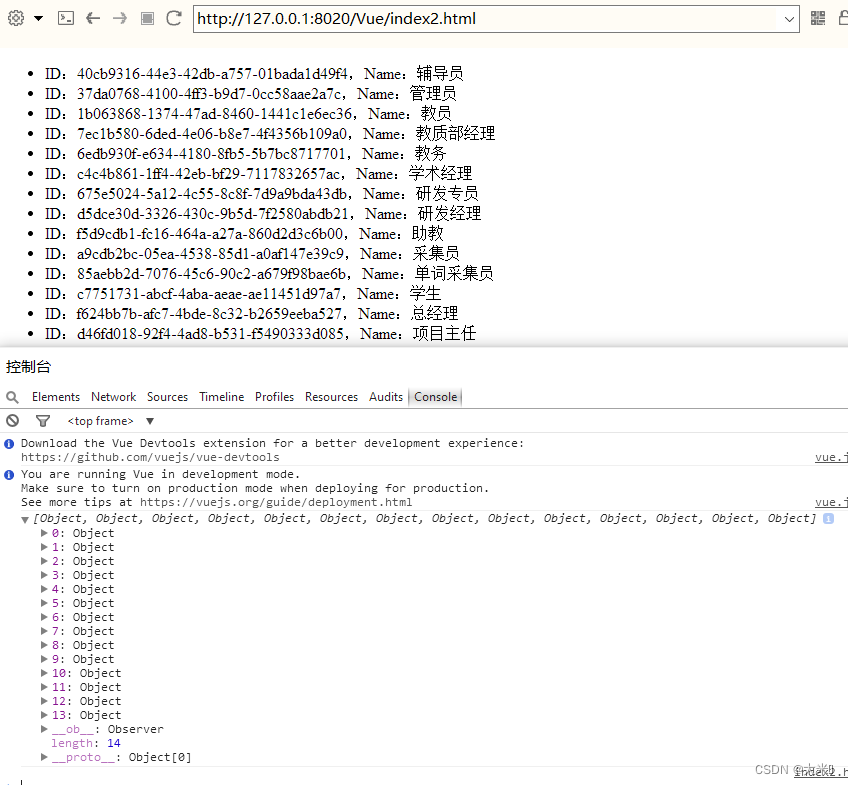Expand array item 13: Object
This screenshot has height=785, width=848.
tap(44, 715)
